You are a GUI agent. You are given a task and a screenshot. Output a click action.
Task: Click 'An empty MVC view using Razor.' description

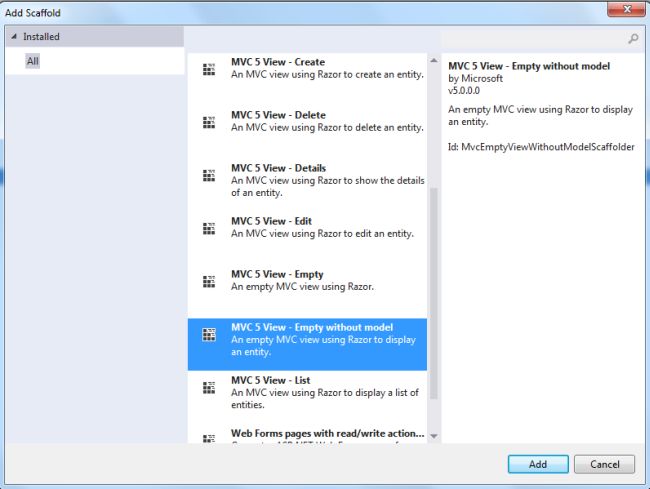302,287
